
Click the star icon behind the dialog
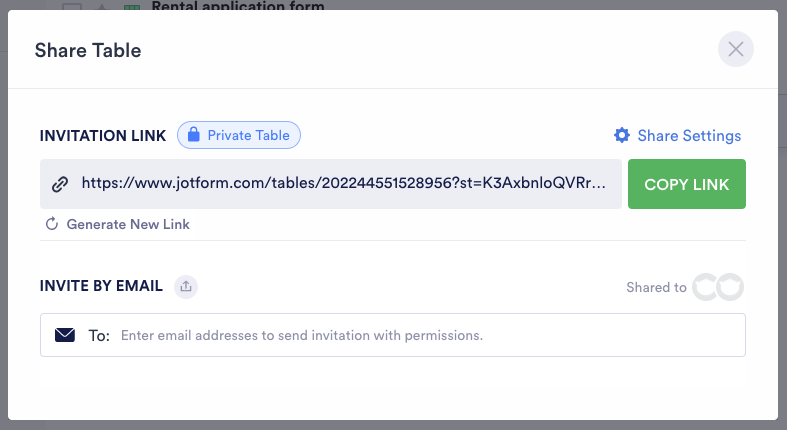pyautogui.click(x=101, y=8)
